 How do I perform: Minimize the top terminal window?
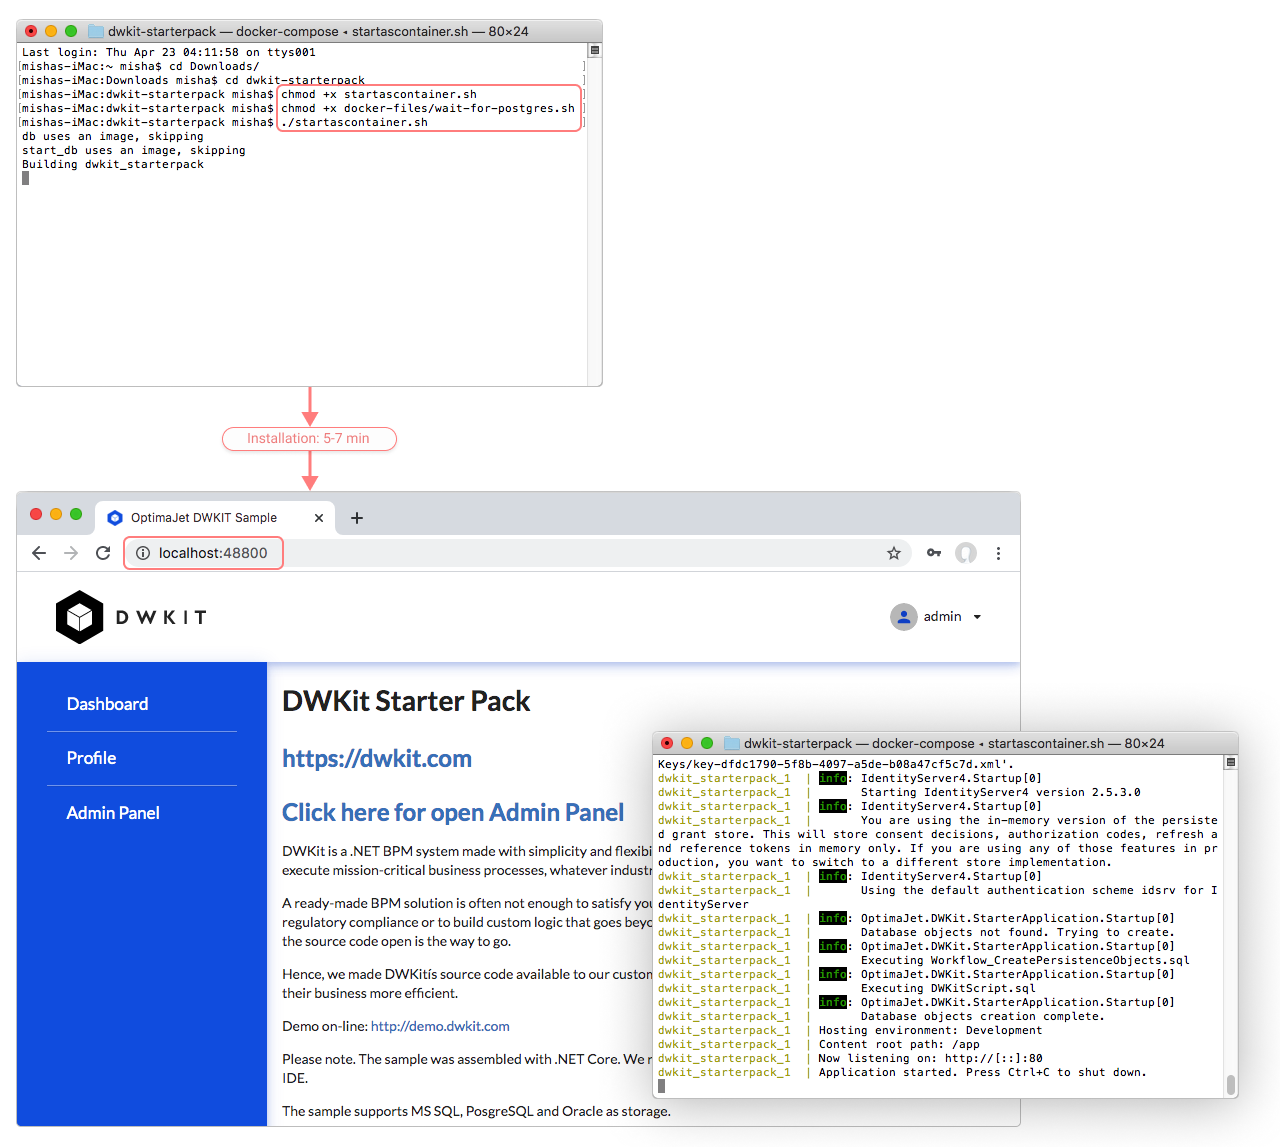(51, 31)
